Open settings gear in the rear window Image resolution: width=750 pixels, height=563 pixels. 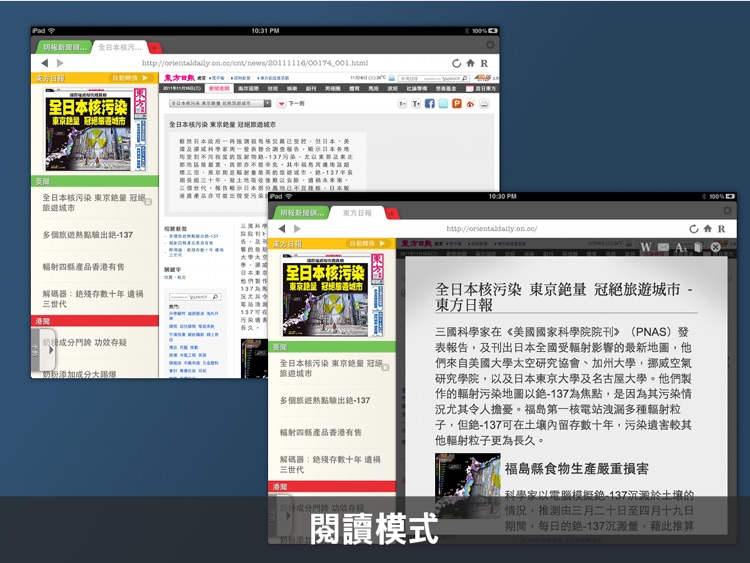pos(490,45)
